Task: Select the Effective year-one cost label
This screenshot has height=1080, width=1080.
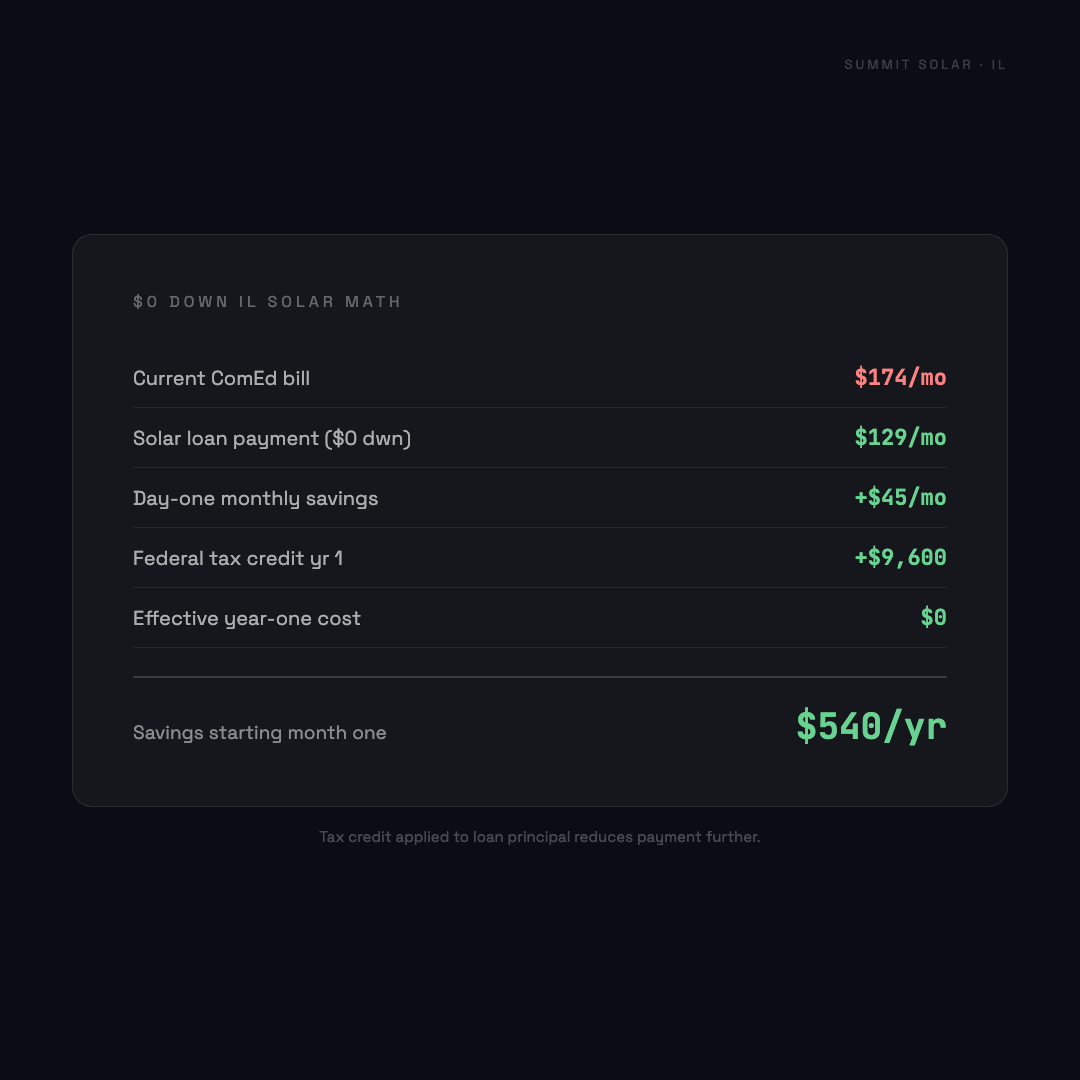Action: [x=247, y=618]
